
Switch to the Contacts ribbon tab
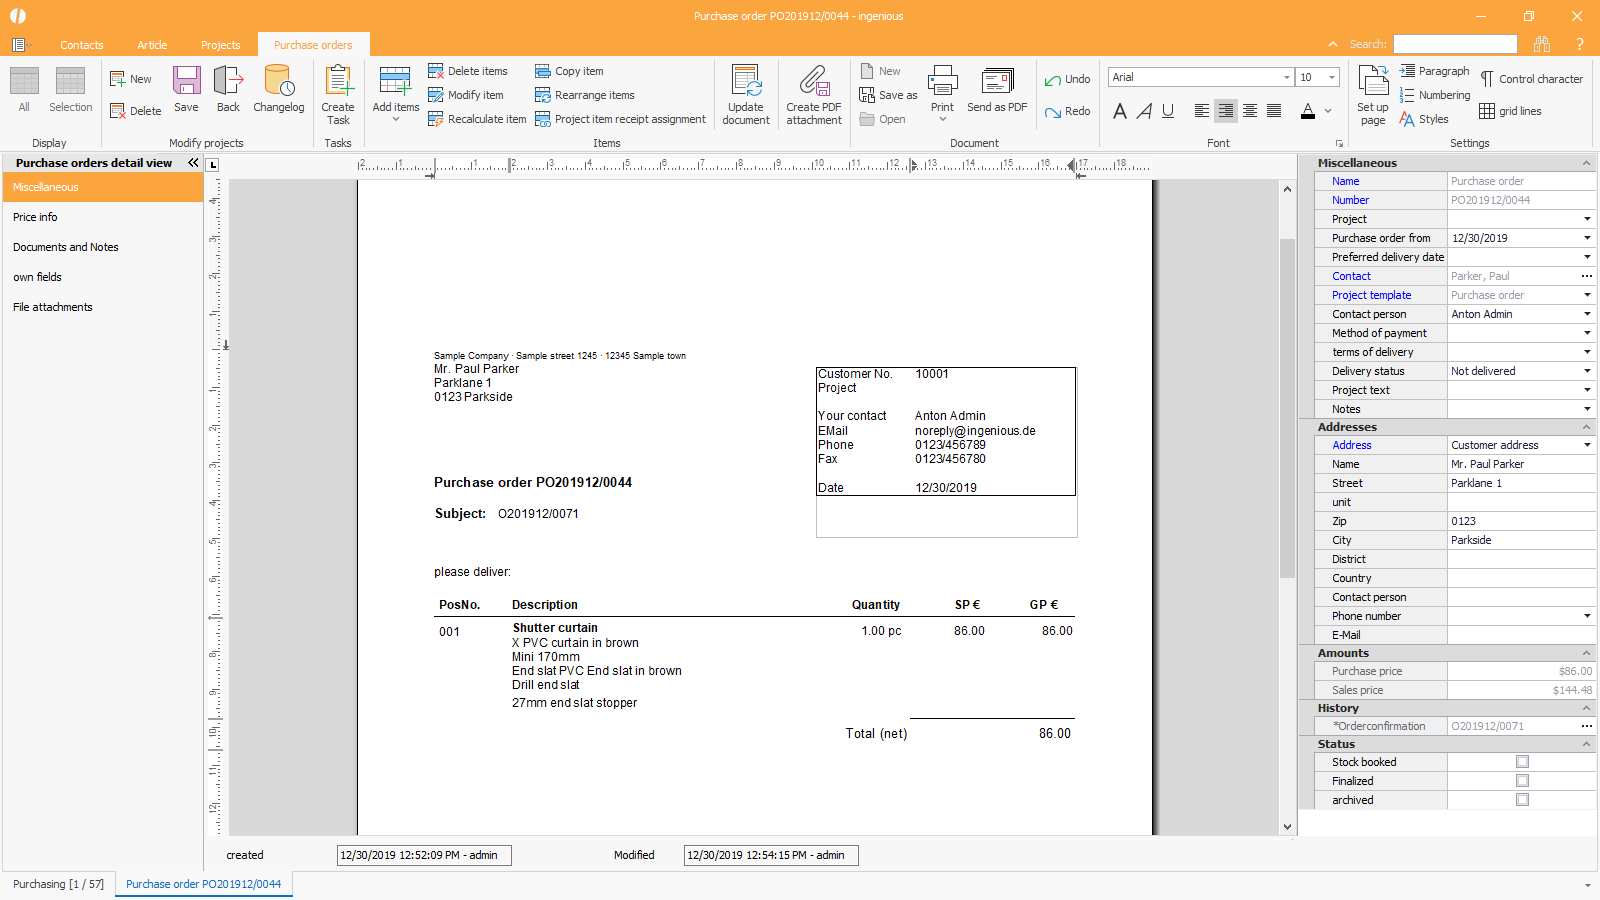[x=81, y=45]
